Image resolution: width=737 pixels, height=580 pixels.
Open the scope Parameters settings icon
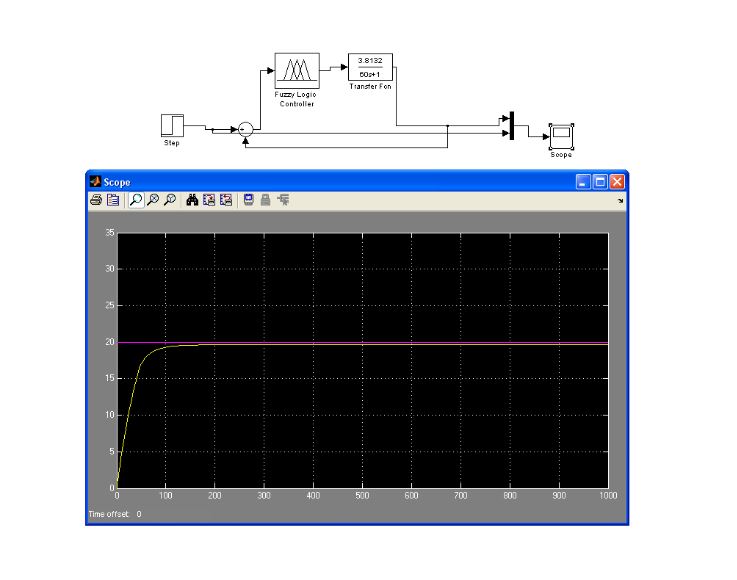point(113,200)
